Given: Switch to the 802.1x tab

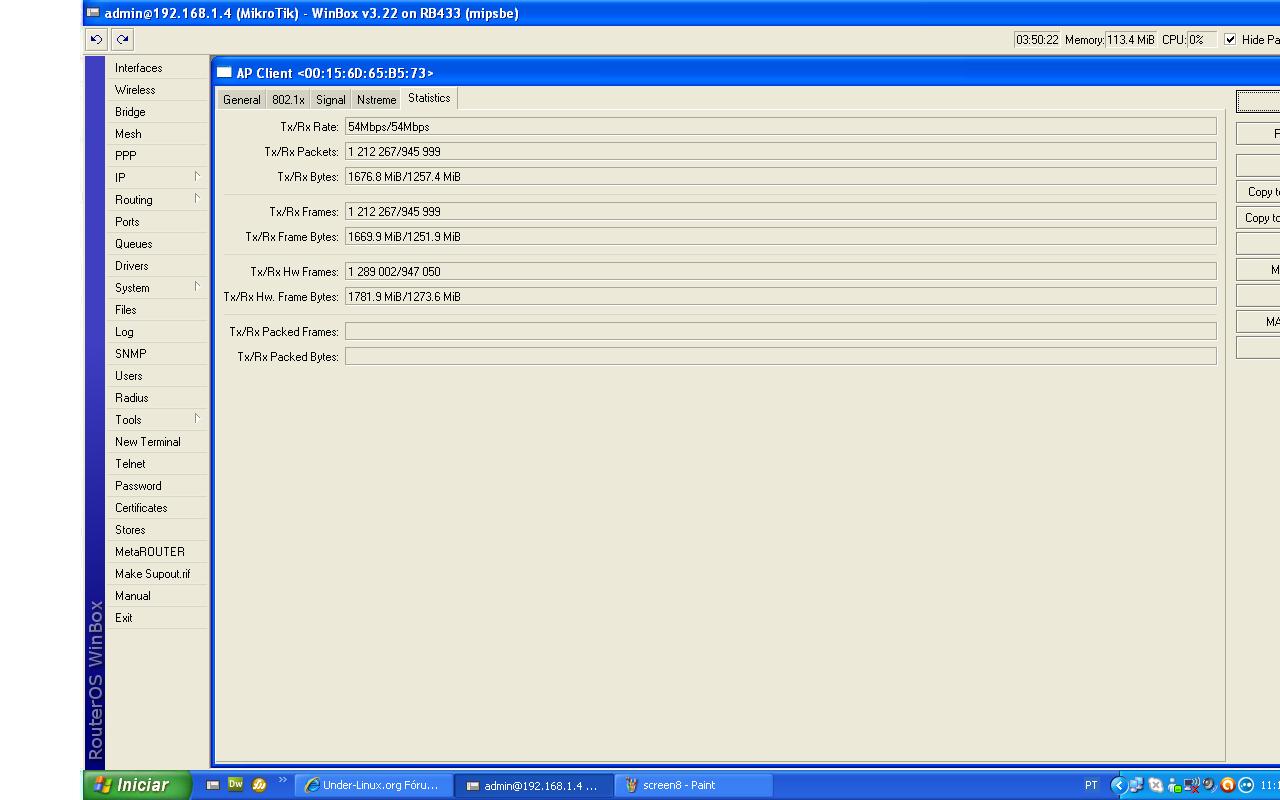Looking at the screenshot, I should click(288, 100).
